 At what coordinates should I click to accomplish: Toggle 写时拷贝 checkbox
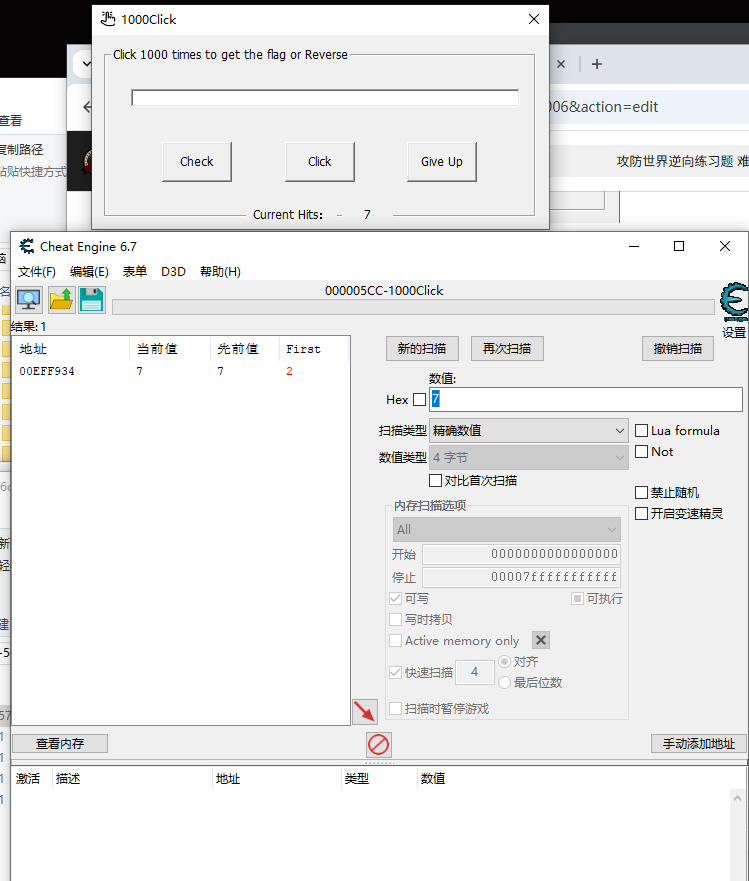pyautogui.click(x=396, y=619)
